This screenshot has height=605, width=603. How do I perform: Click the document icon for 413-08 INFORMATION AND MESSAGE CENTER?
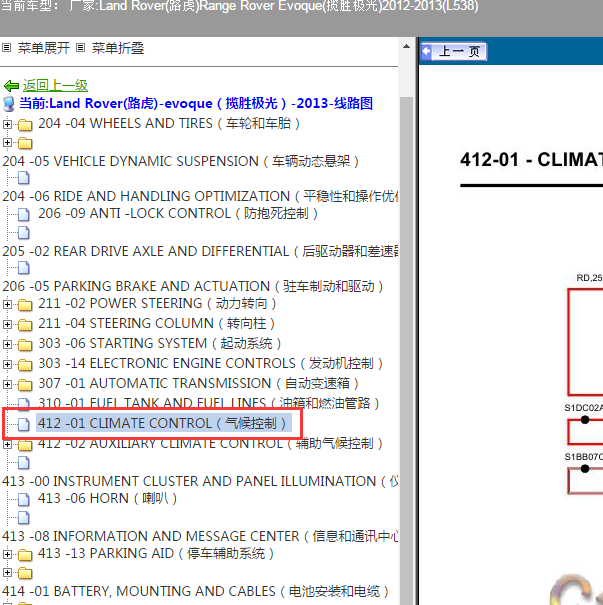24,517
